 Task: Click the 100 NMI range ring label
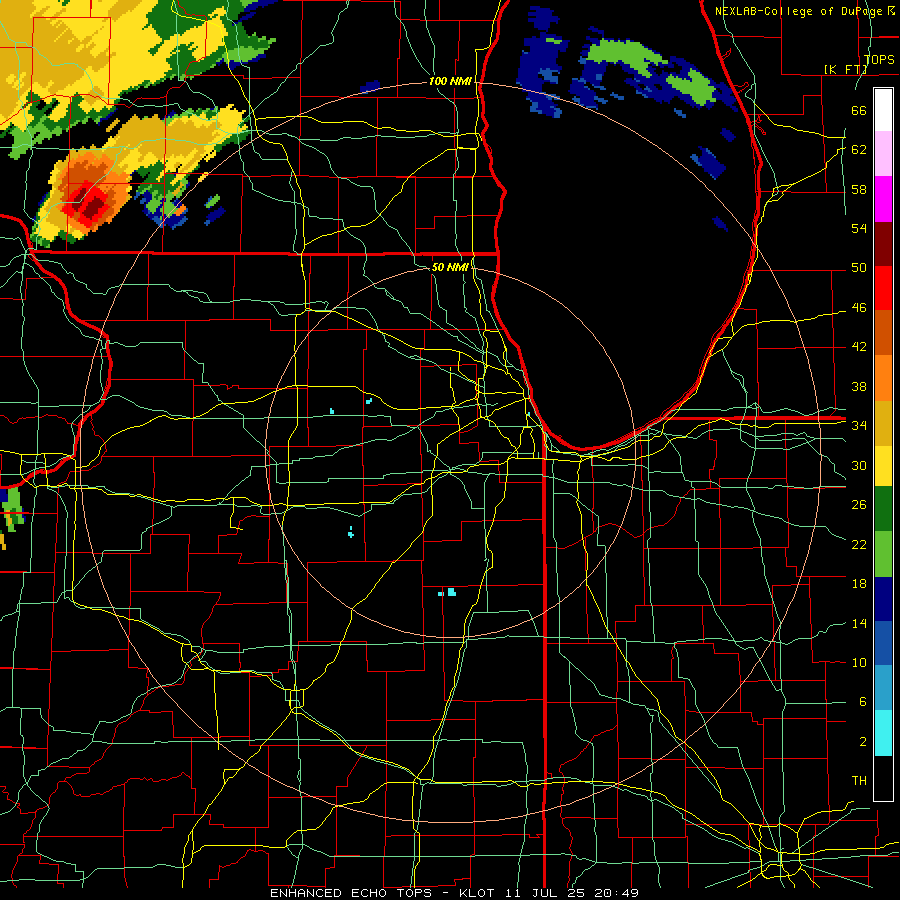coord(450,81)
